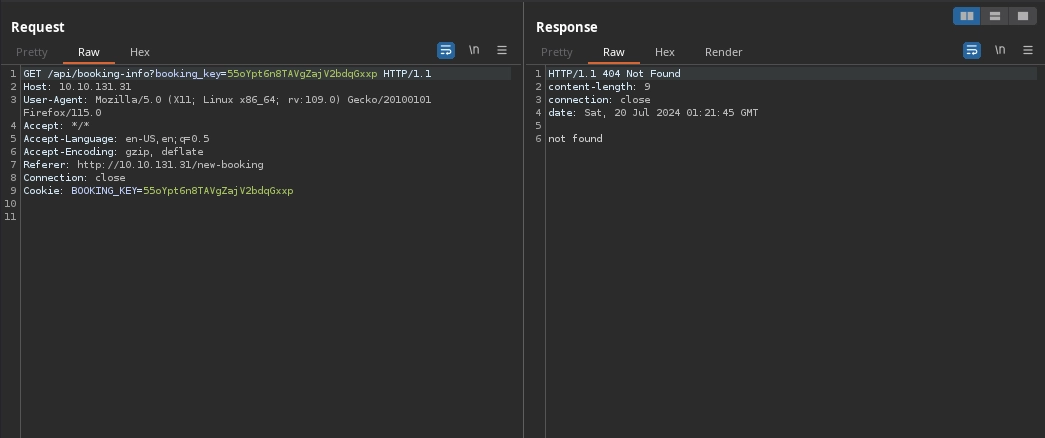1045x438 pixels.
Task: Switch to side-by-side split layout
Action: point(966,16)
